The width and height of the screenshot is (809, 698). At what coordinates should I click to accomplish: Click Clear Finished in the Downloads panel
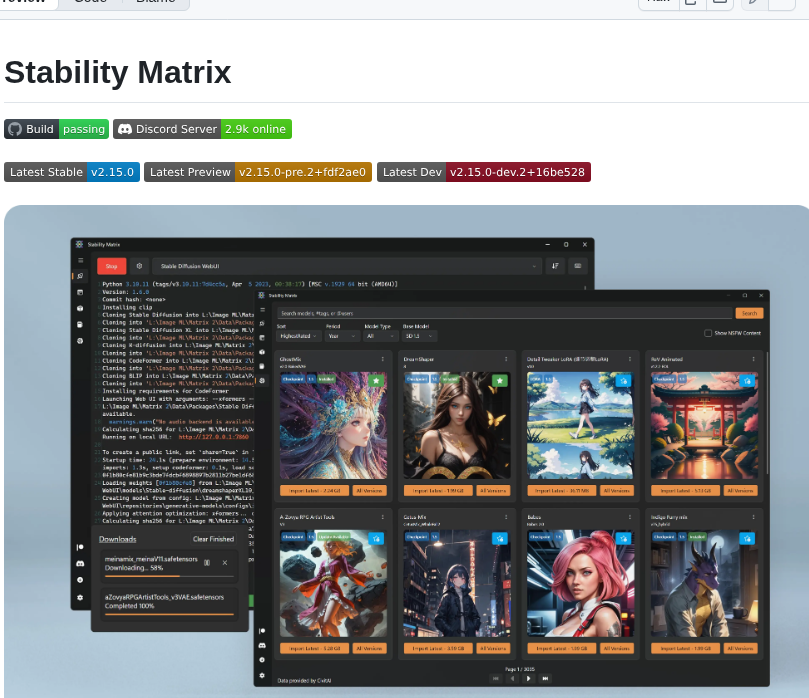214,539
